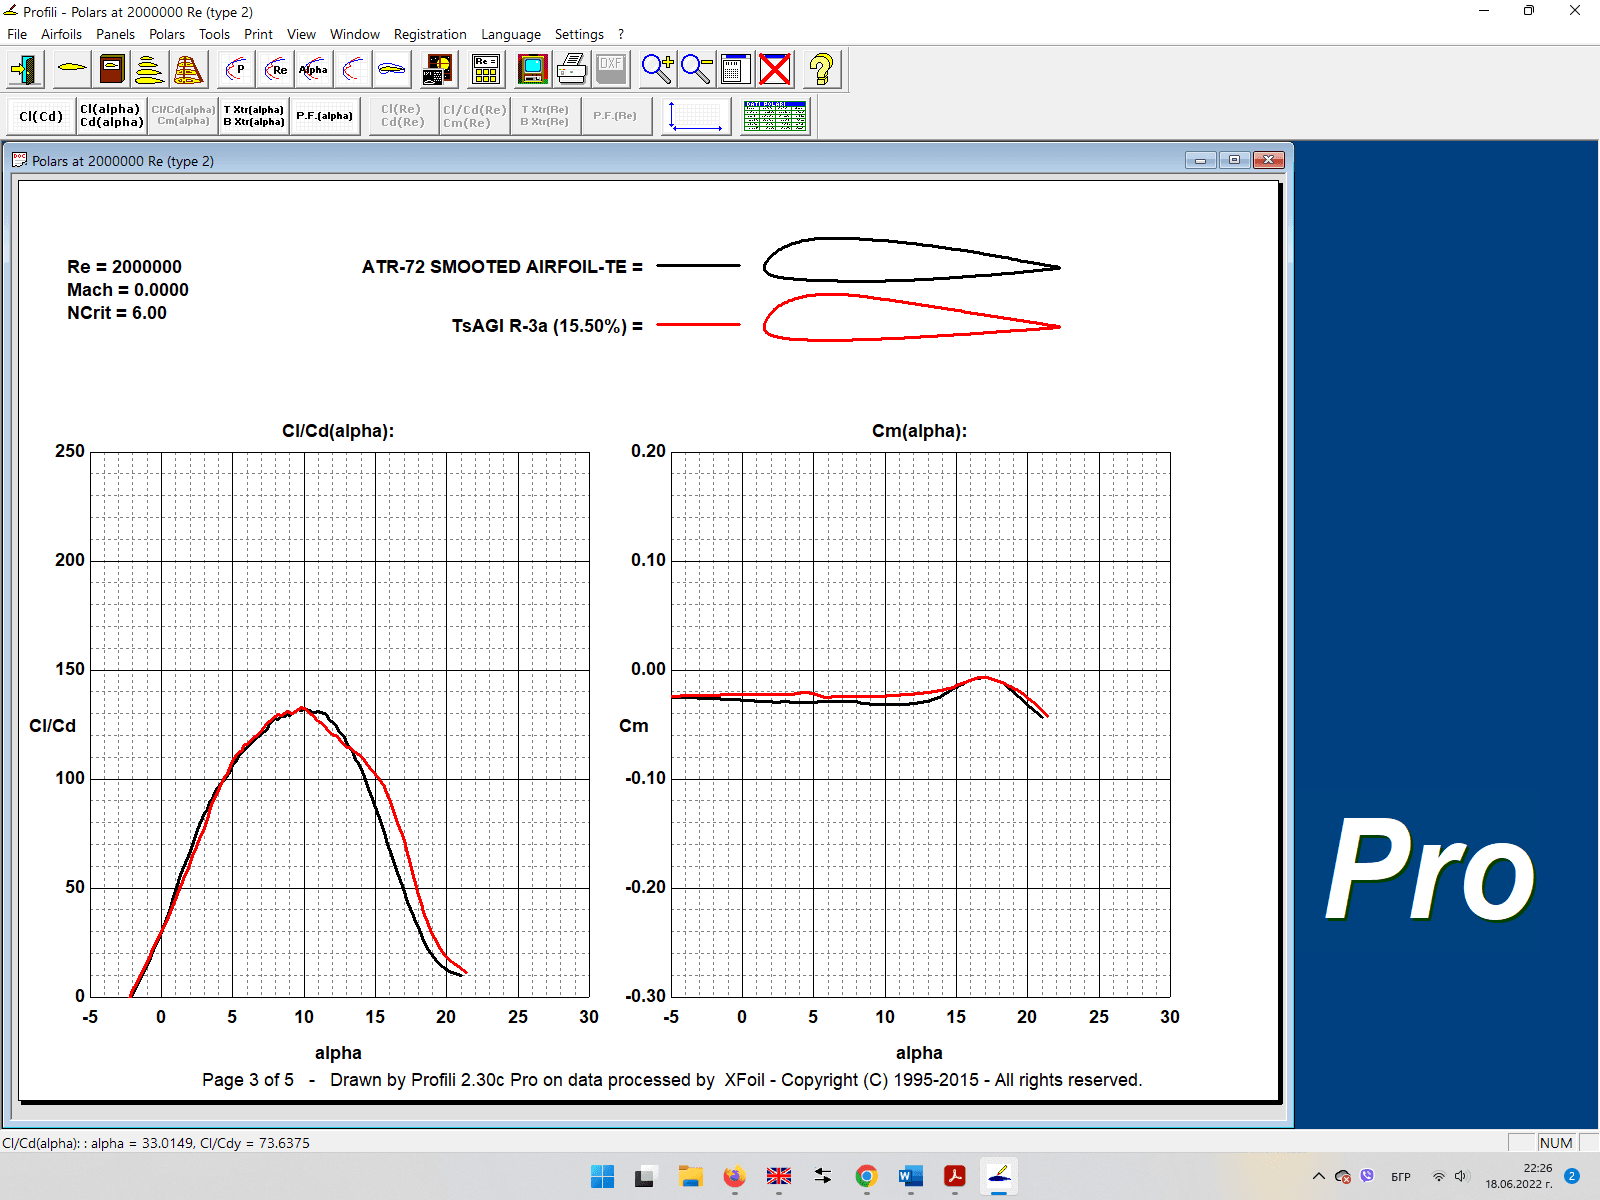This screenshot has height=1200, width=1600.
Task: Click the red X close-window toolbar icon
Action: (775, 70)
